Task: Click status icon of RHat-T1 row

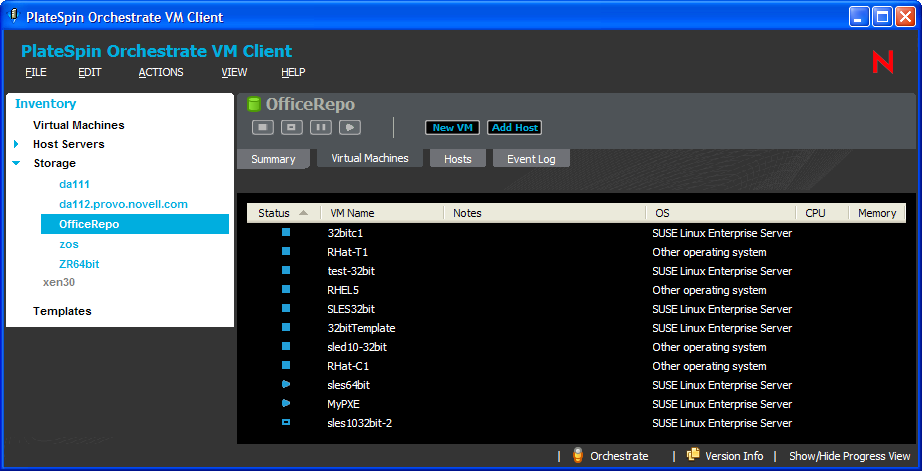Action: [286, 251]
